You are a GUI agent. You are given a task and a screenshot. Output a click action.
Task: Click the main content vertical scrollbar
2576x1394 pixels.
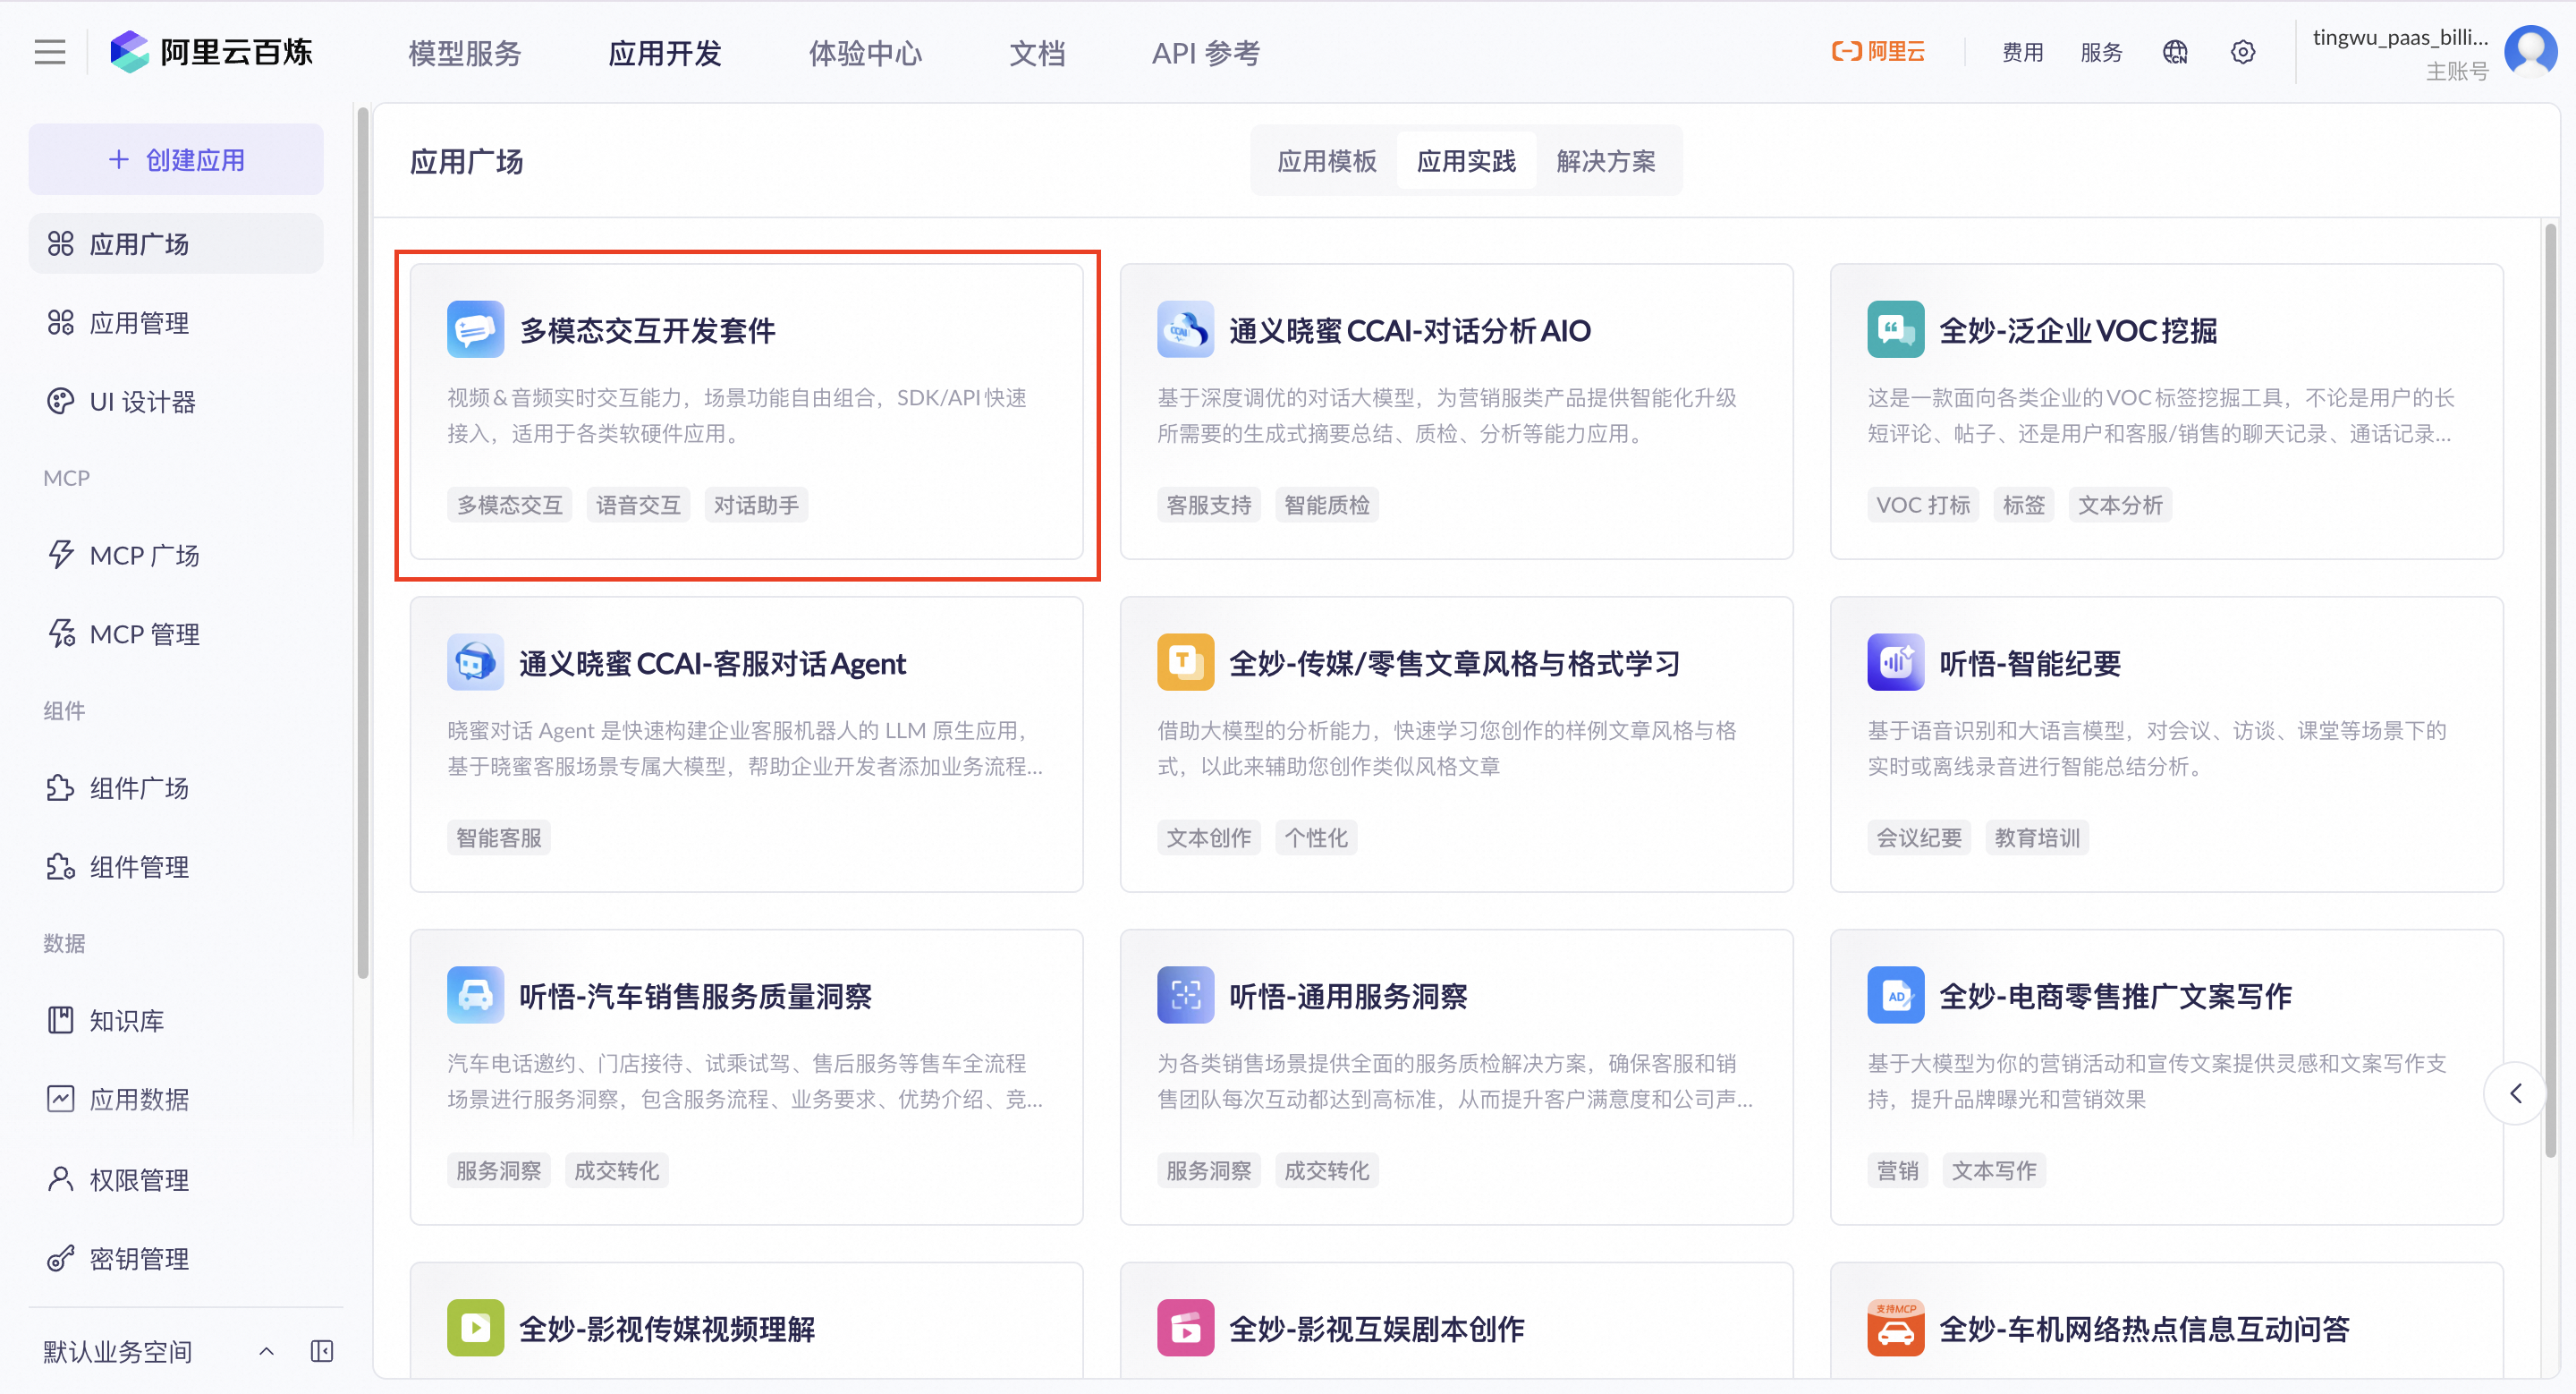tap(2549, 690)
